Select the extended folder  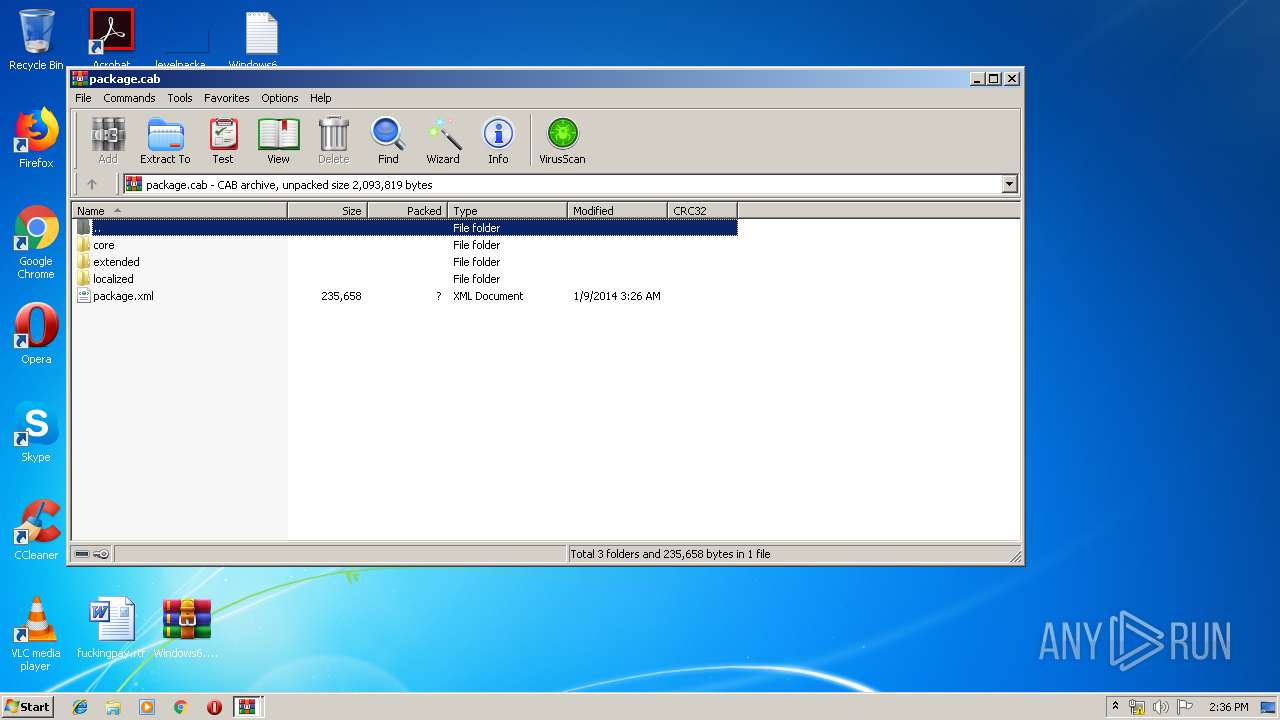(x=108, y=262)
